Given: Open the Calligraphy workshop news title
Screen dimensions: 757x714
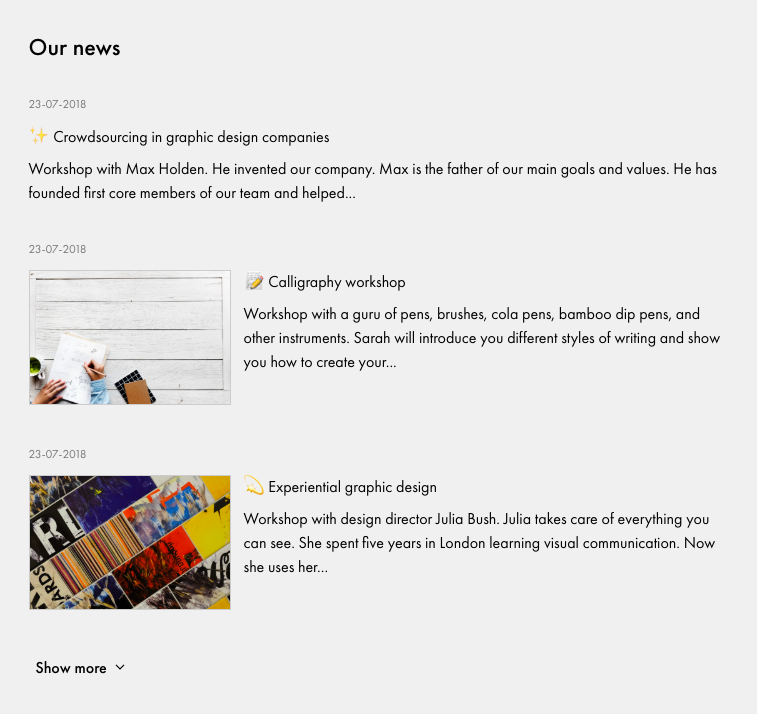Looking at the screenshot, I should pyautogui.click(x=336, y=282).
